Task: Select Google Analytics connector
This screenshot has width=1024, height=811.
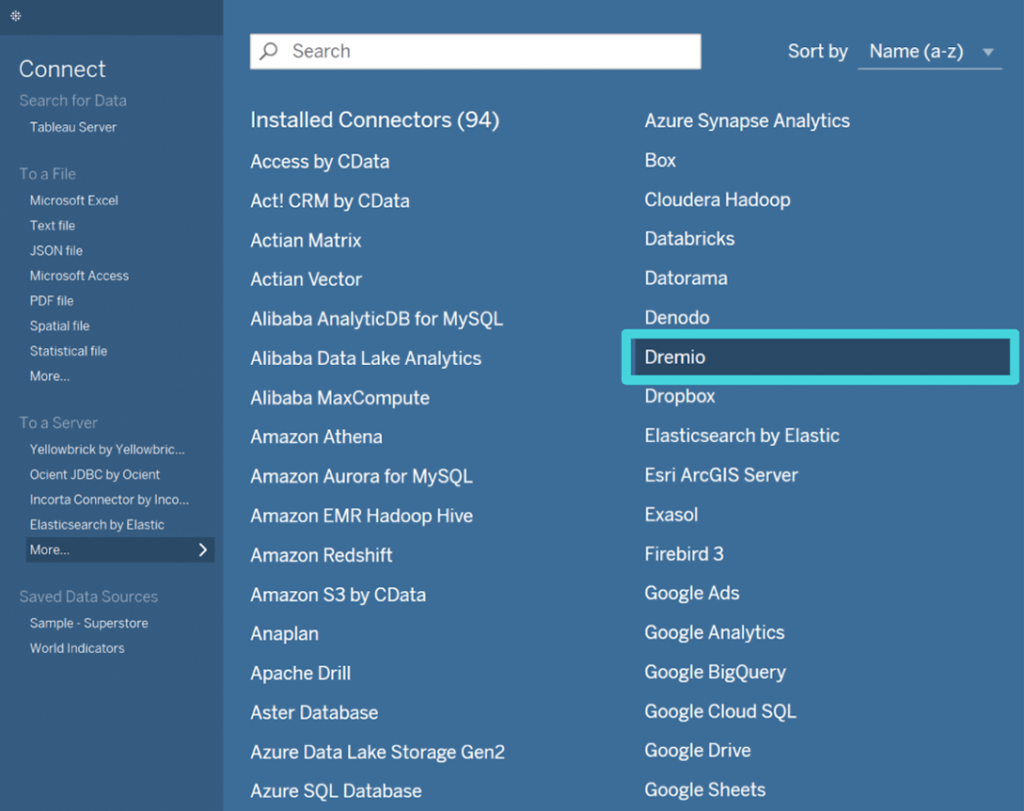Action: click(714, 633)
